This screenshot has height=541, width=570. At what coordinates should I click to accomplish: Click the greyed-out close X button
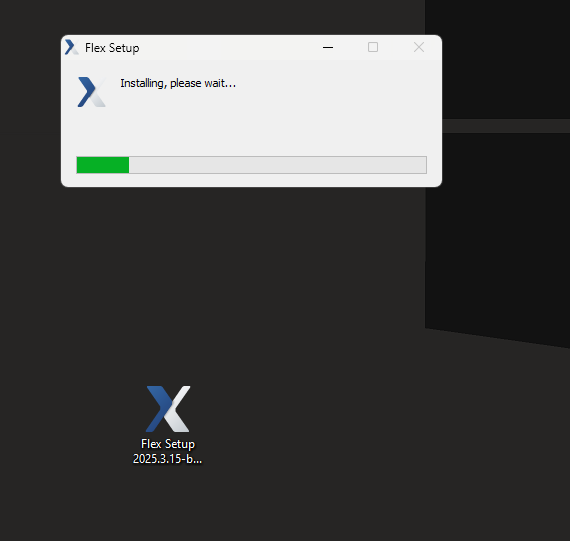coord(419,47)
